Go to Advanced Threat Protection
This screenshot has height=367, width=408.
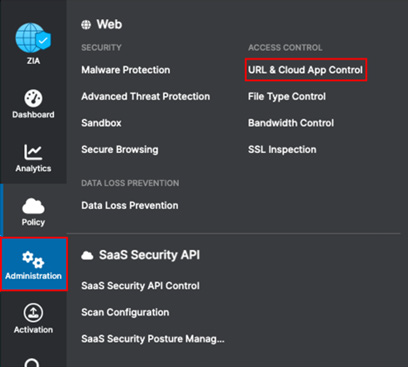(x=146, y=97)
